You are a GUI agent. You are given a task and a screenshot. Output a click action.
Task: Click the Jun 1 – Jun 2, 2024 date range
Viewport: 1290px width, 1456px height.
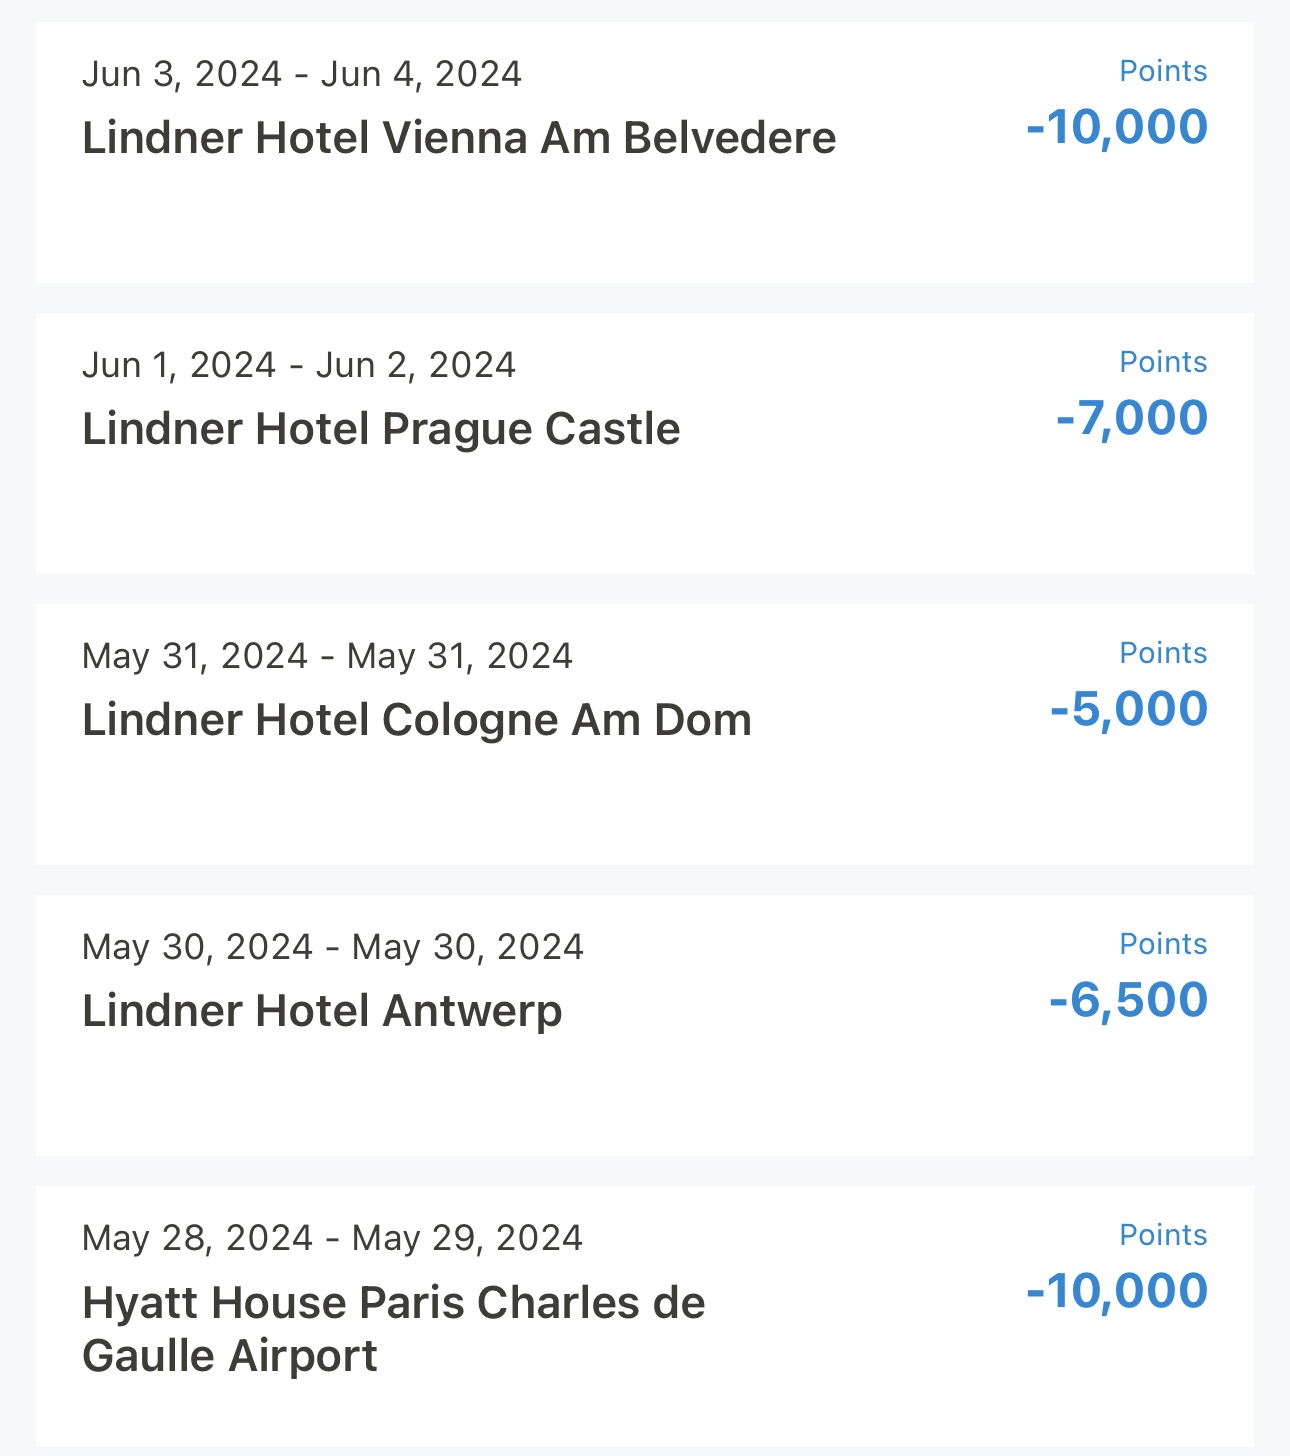click(298, 365)
